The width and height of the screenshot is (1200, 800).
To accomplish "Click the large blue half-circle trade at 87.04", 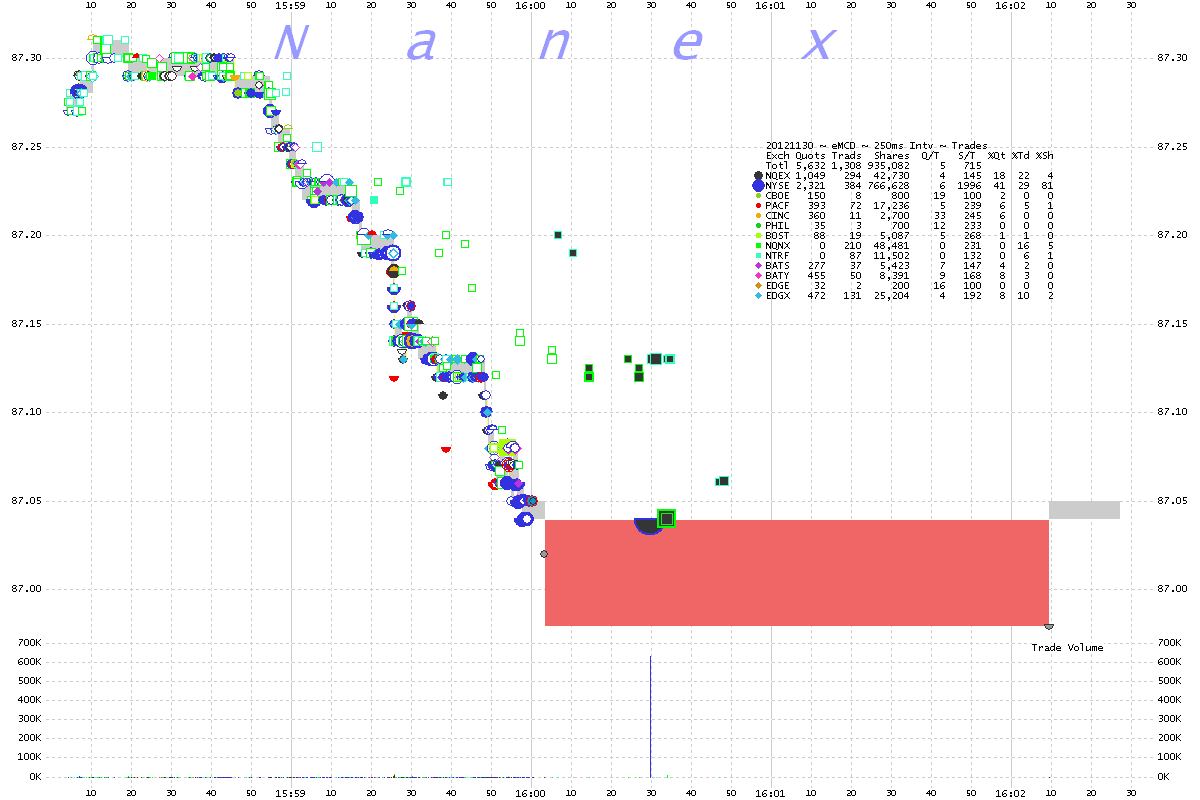I will 648,526.
